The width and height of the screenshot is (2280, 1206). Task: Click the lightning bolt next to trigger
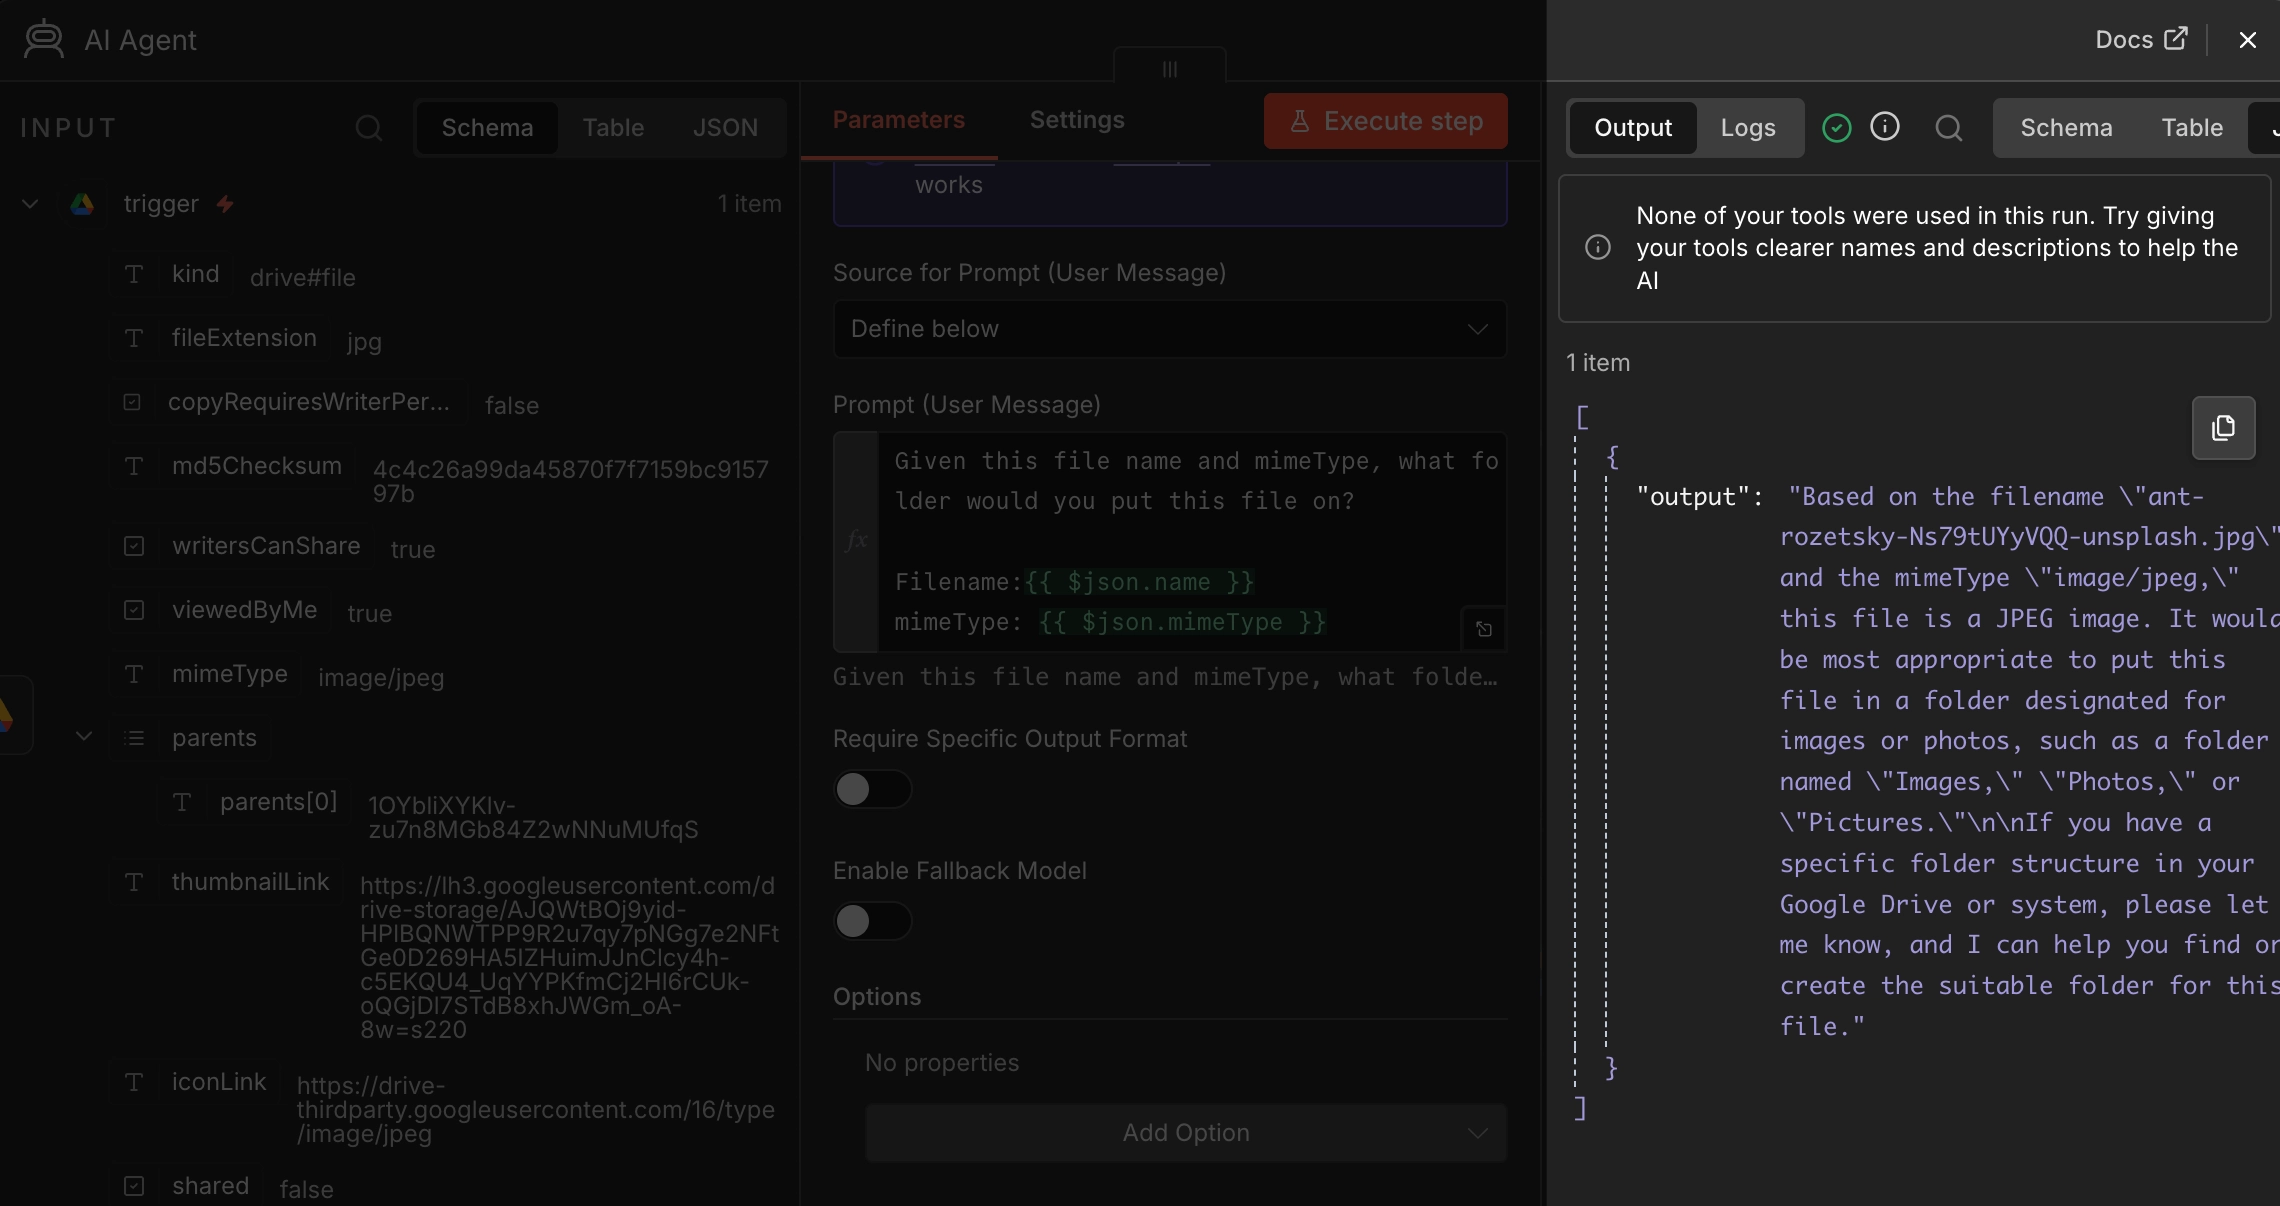(x=225, y=204)
